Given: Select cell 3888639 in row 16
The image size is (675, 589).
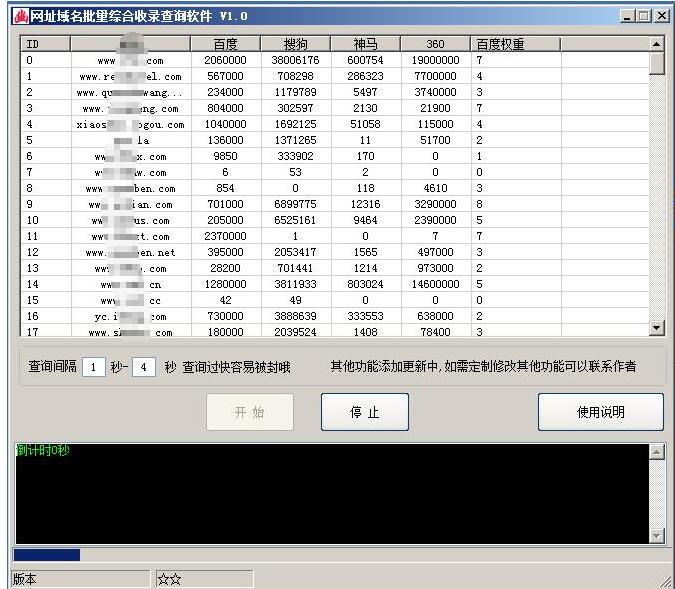Looking at the screenshot, I should pyautogui.click(x=295, y=316).
